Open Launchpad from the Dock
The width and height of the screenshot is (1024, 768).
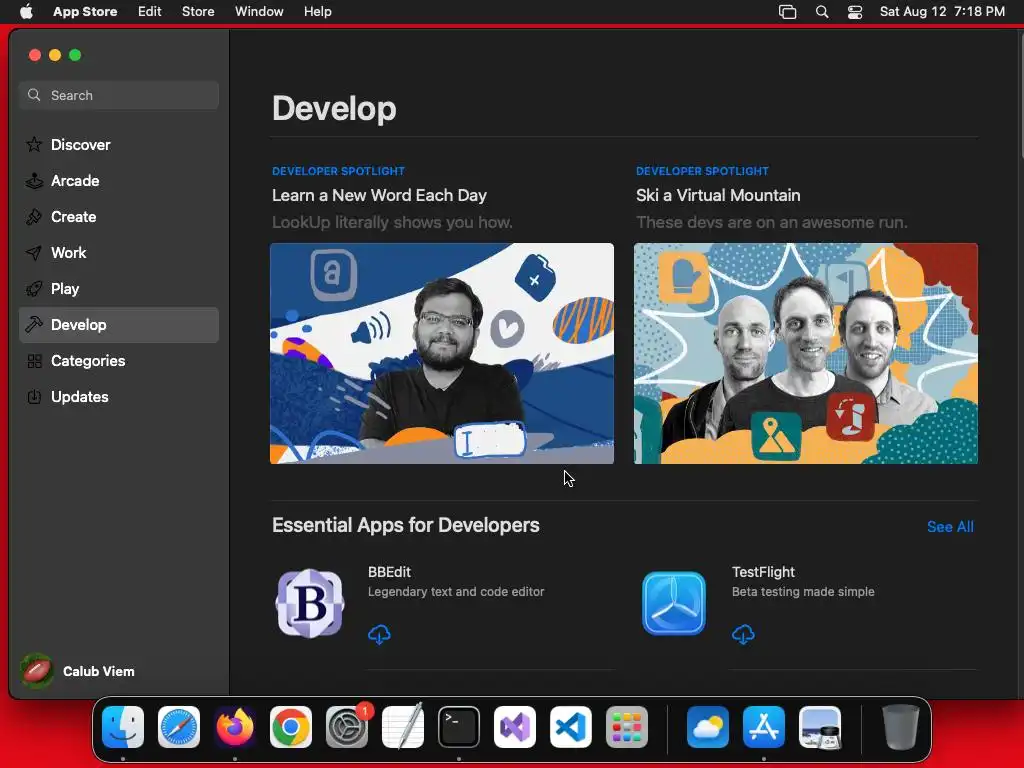coord(627,727)
